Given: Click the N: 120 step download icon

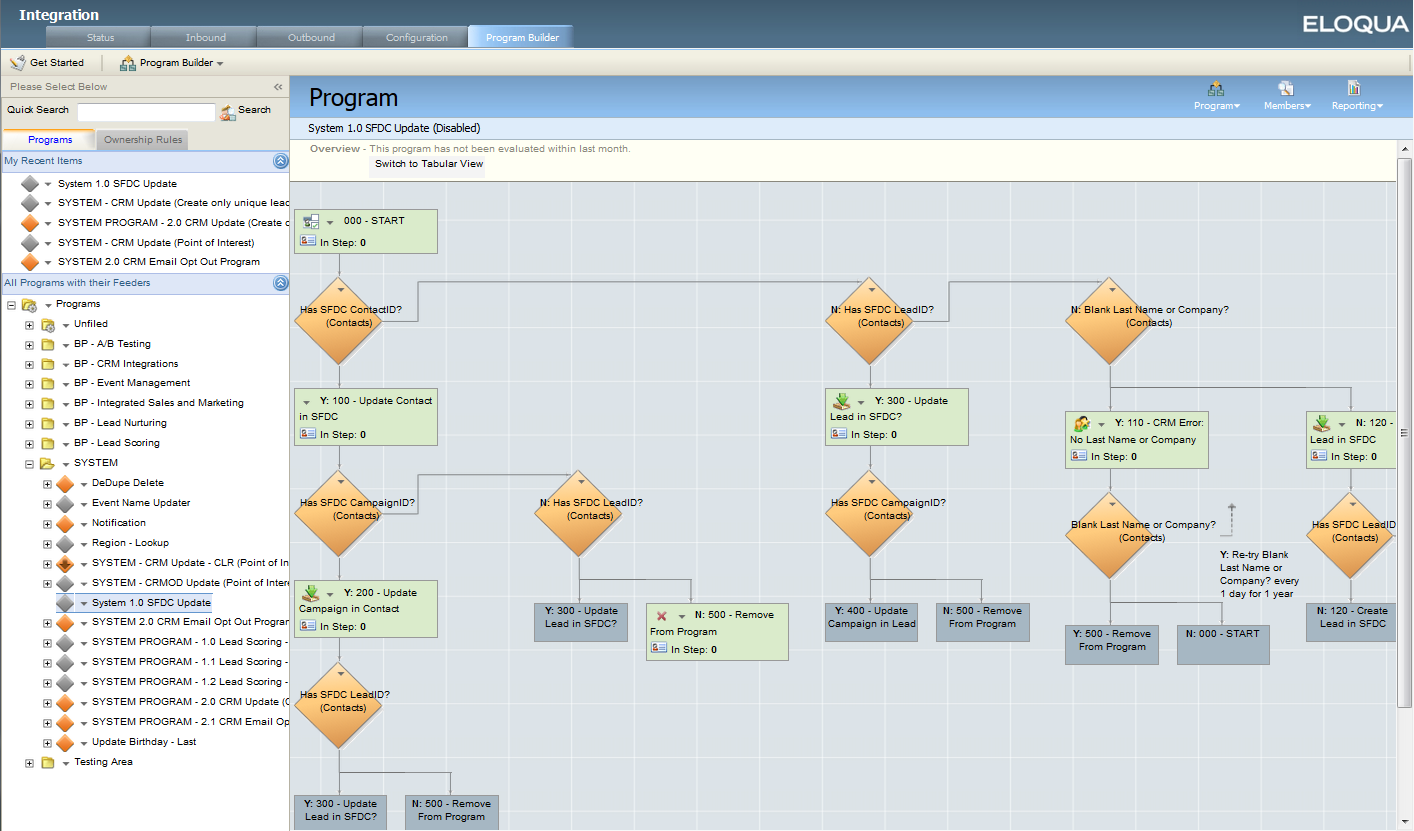Looking at the screenshot, I should 1321,423.
